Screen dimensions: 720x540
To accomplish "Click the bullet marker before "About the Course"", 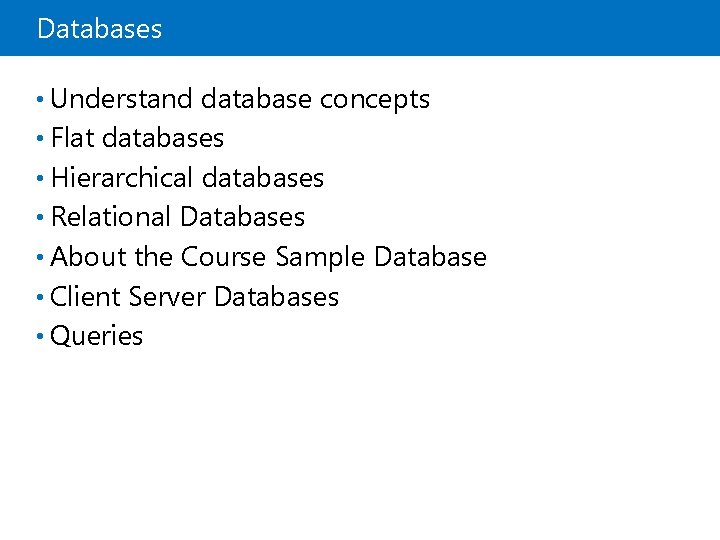I will coord(38,258).
